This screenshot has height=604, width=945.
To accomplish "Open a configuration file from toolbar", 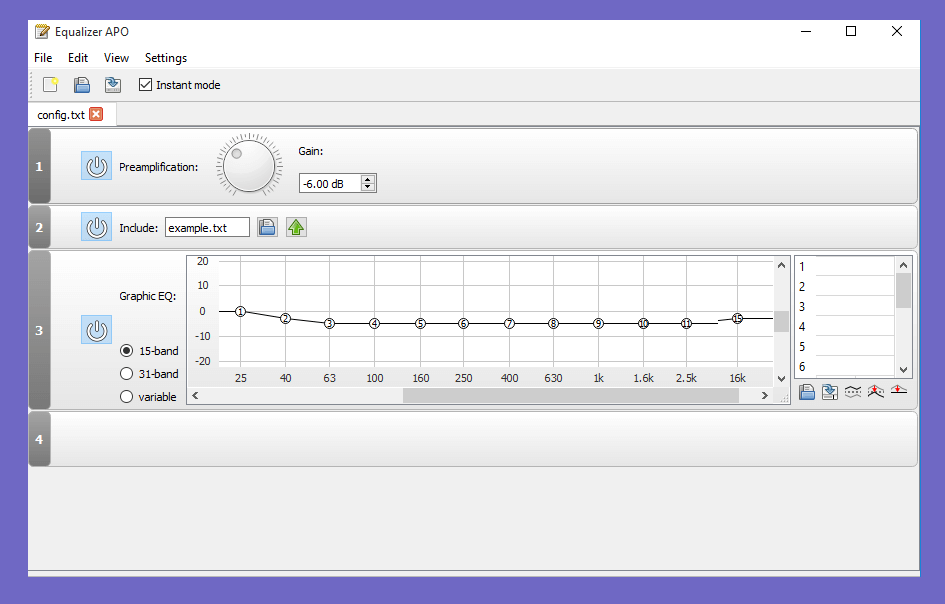I will 82,85.
